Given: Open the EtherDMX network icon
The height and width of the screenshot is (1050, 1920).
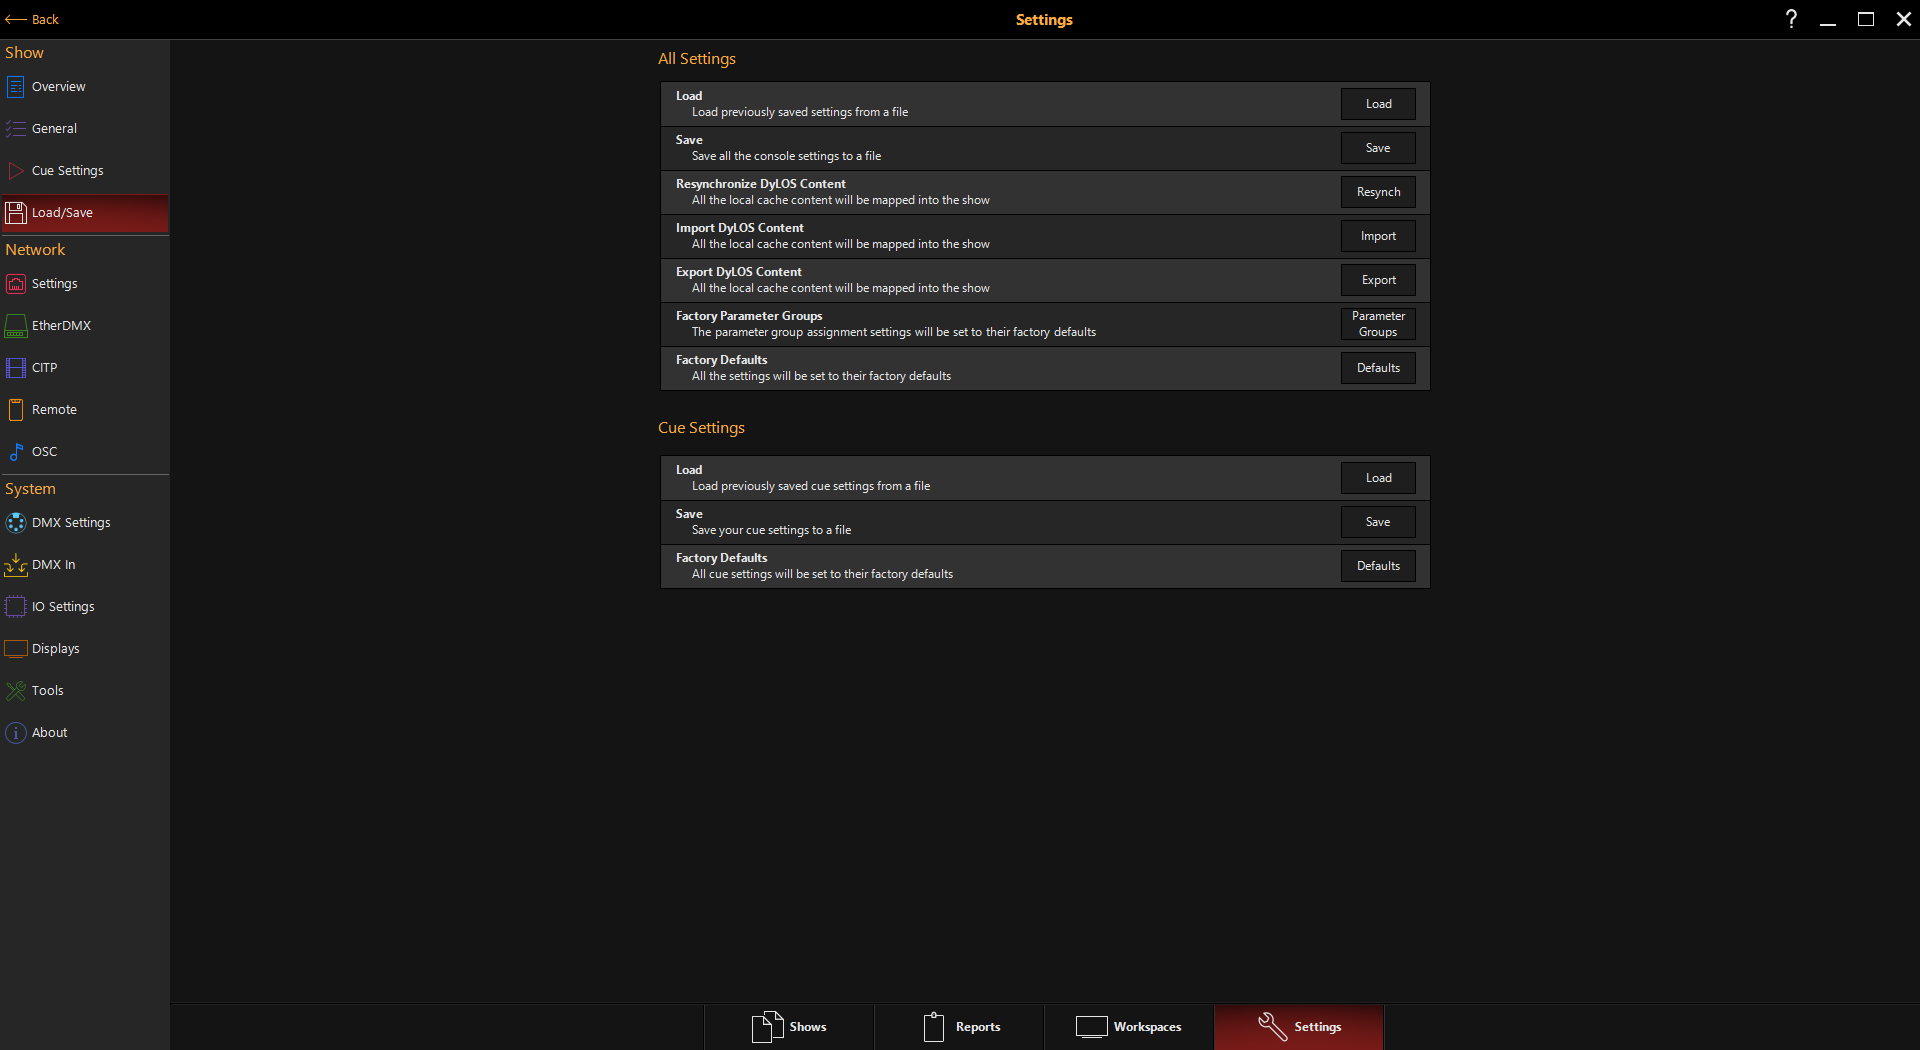Looking at the screenshot, I should click(16, 326).
